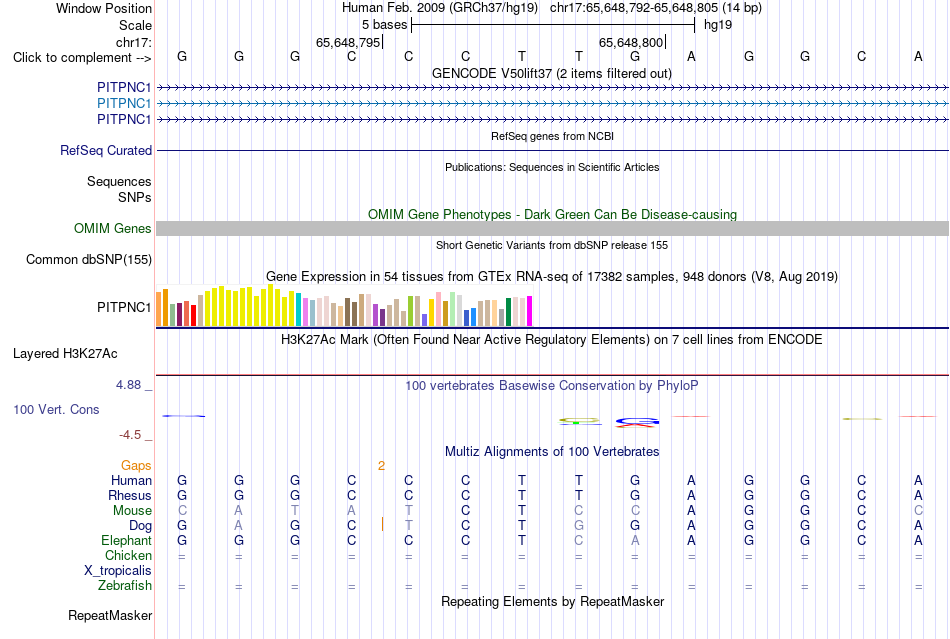Open '100 vertebrates Basewise Conservation by PhyloP' title
950x639 pixels.
tap(551, 386)
